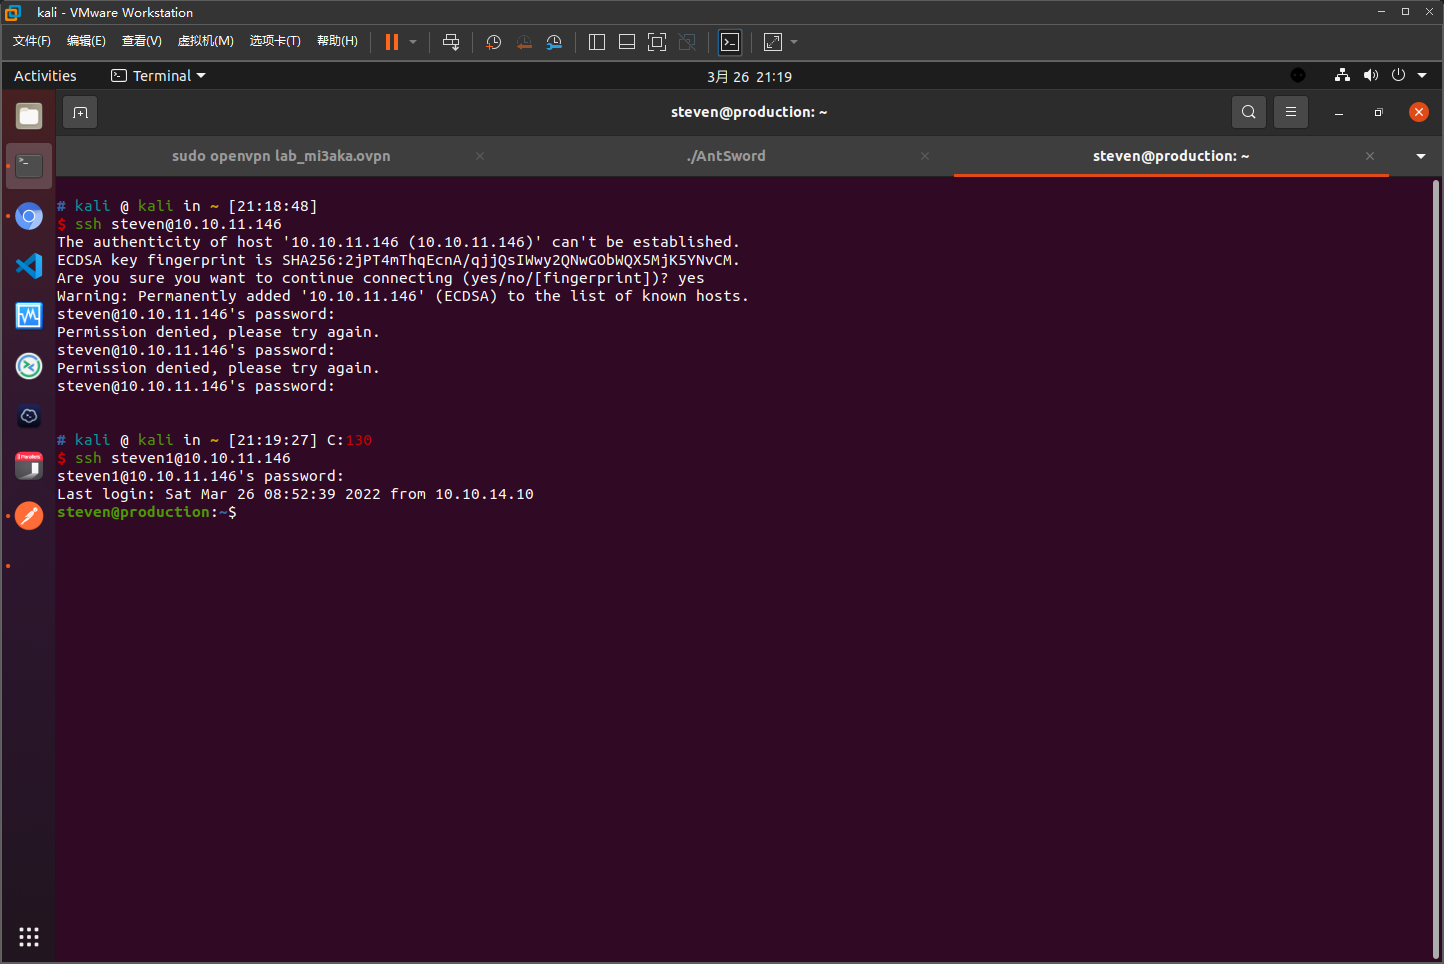Click the 'ssh steven1@10.10.11.146' command text
Image resolution: width=1444 pixels, height=964 pixels.
click(183, 458)
